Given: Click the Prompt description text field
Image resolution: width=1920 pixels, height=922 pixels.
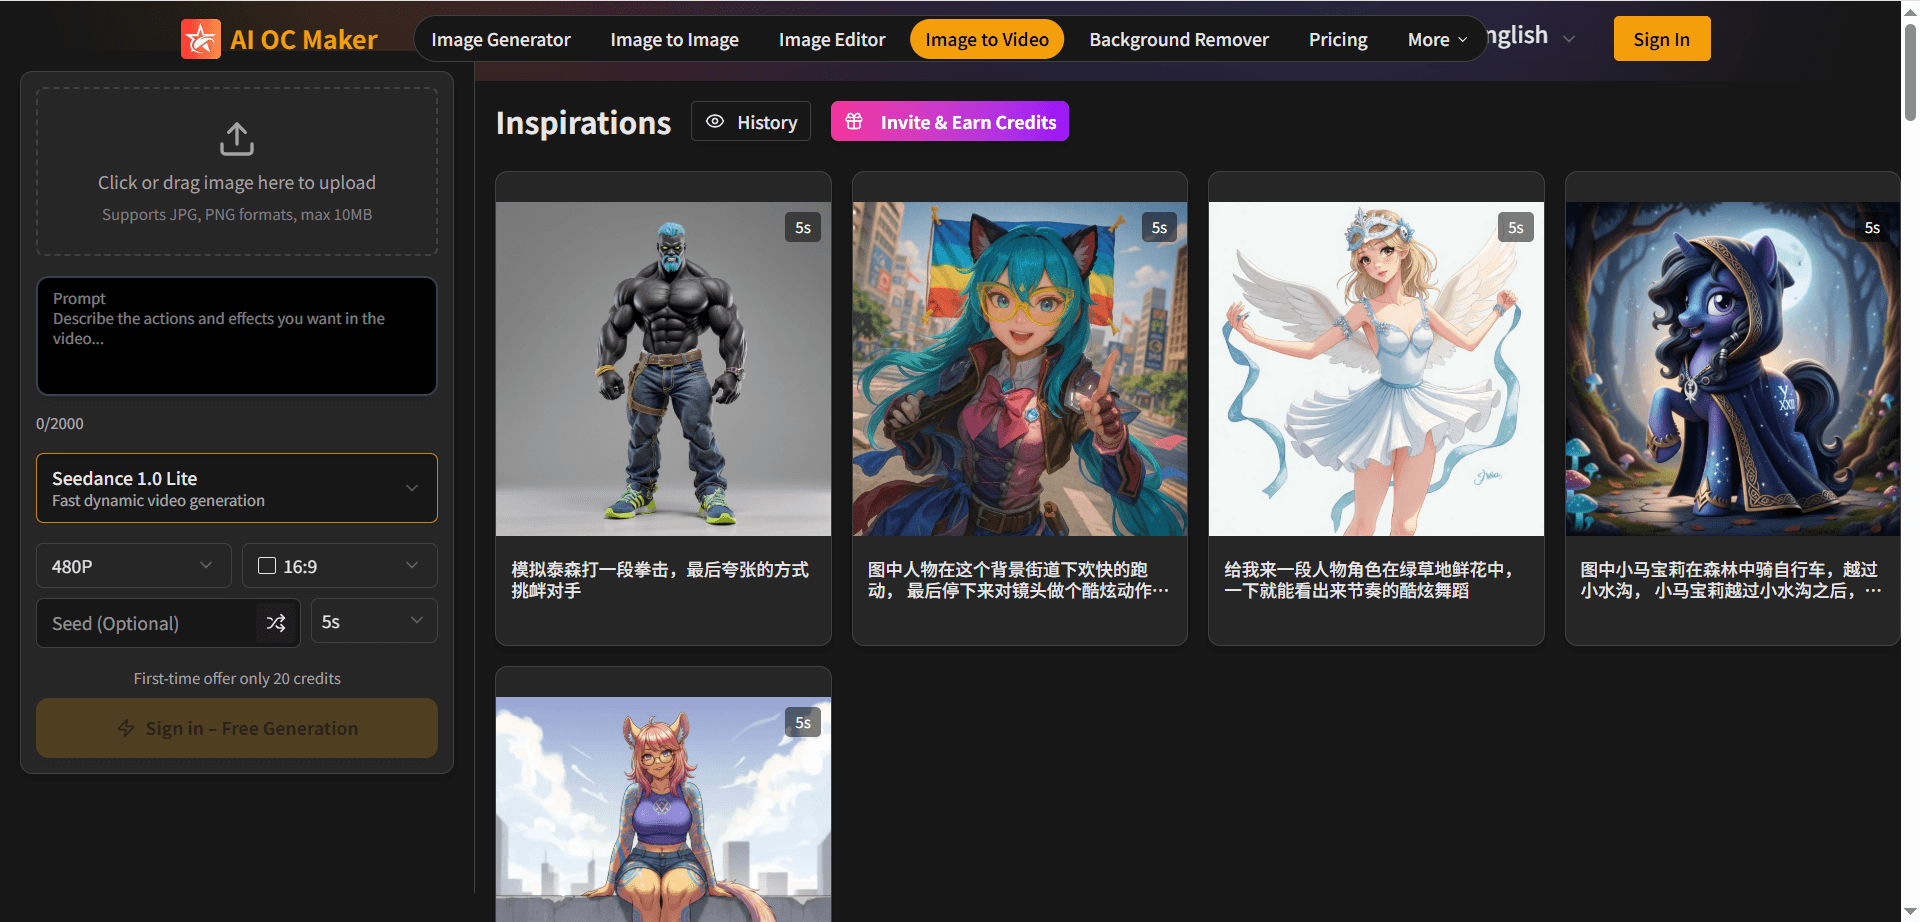Looking at the screenshot, I should [236, 336].
